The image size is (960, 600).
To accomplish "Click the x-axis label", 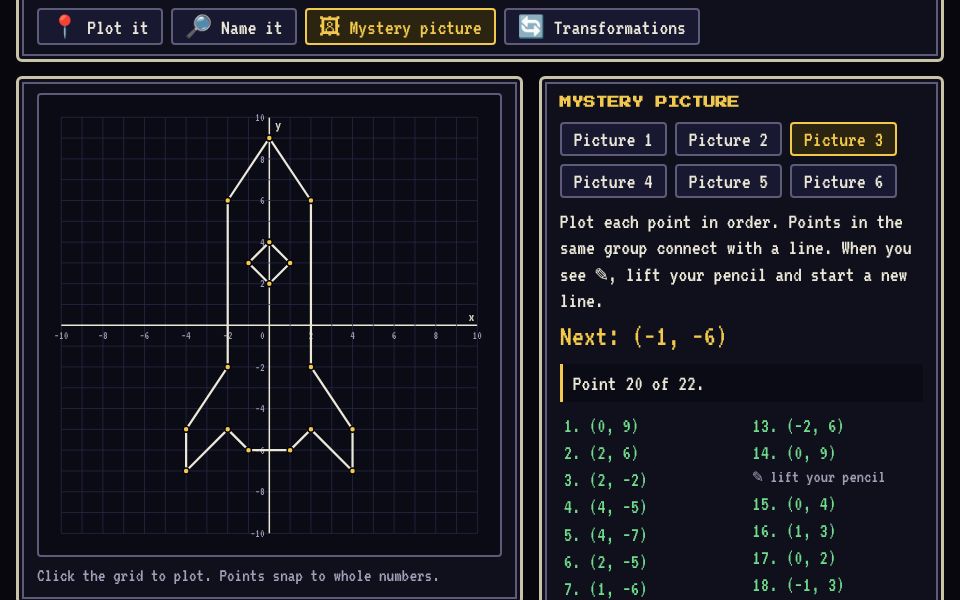I will click(x=471, y=317).
